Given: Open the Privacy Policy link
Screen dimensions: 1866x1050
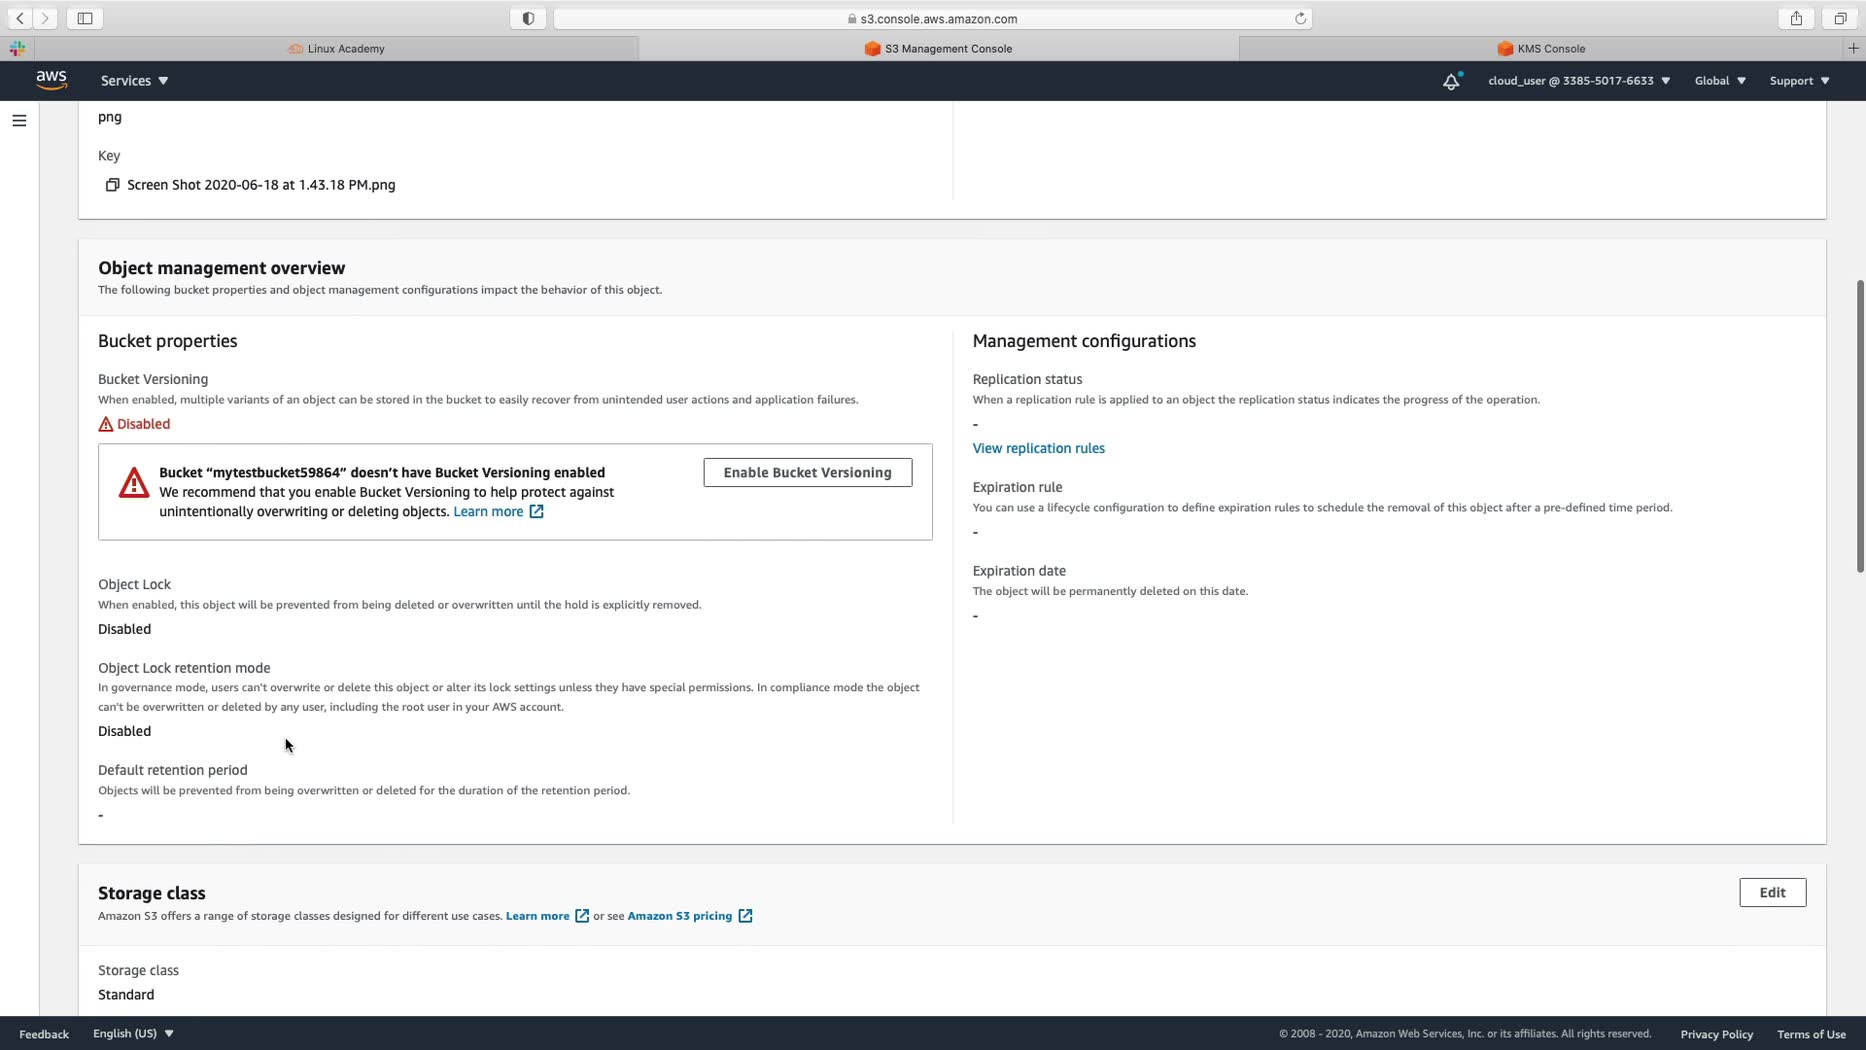Looking at the screenshot, I should click(1716, 1034).
